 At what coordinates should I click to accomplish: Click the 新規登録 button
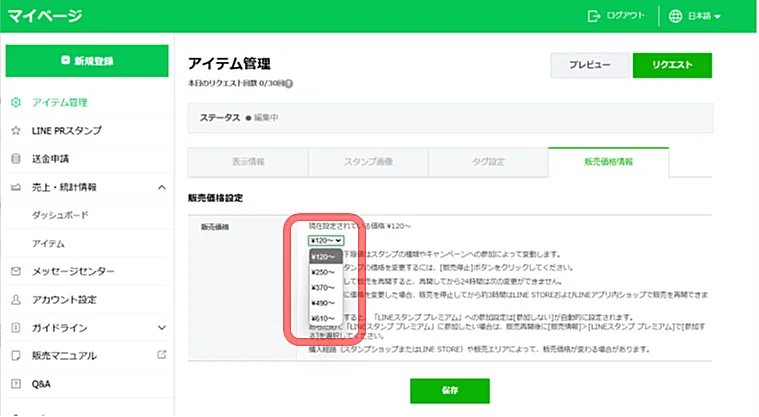[x=87, y=61]
